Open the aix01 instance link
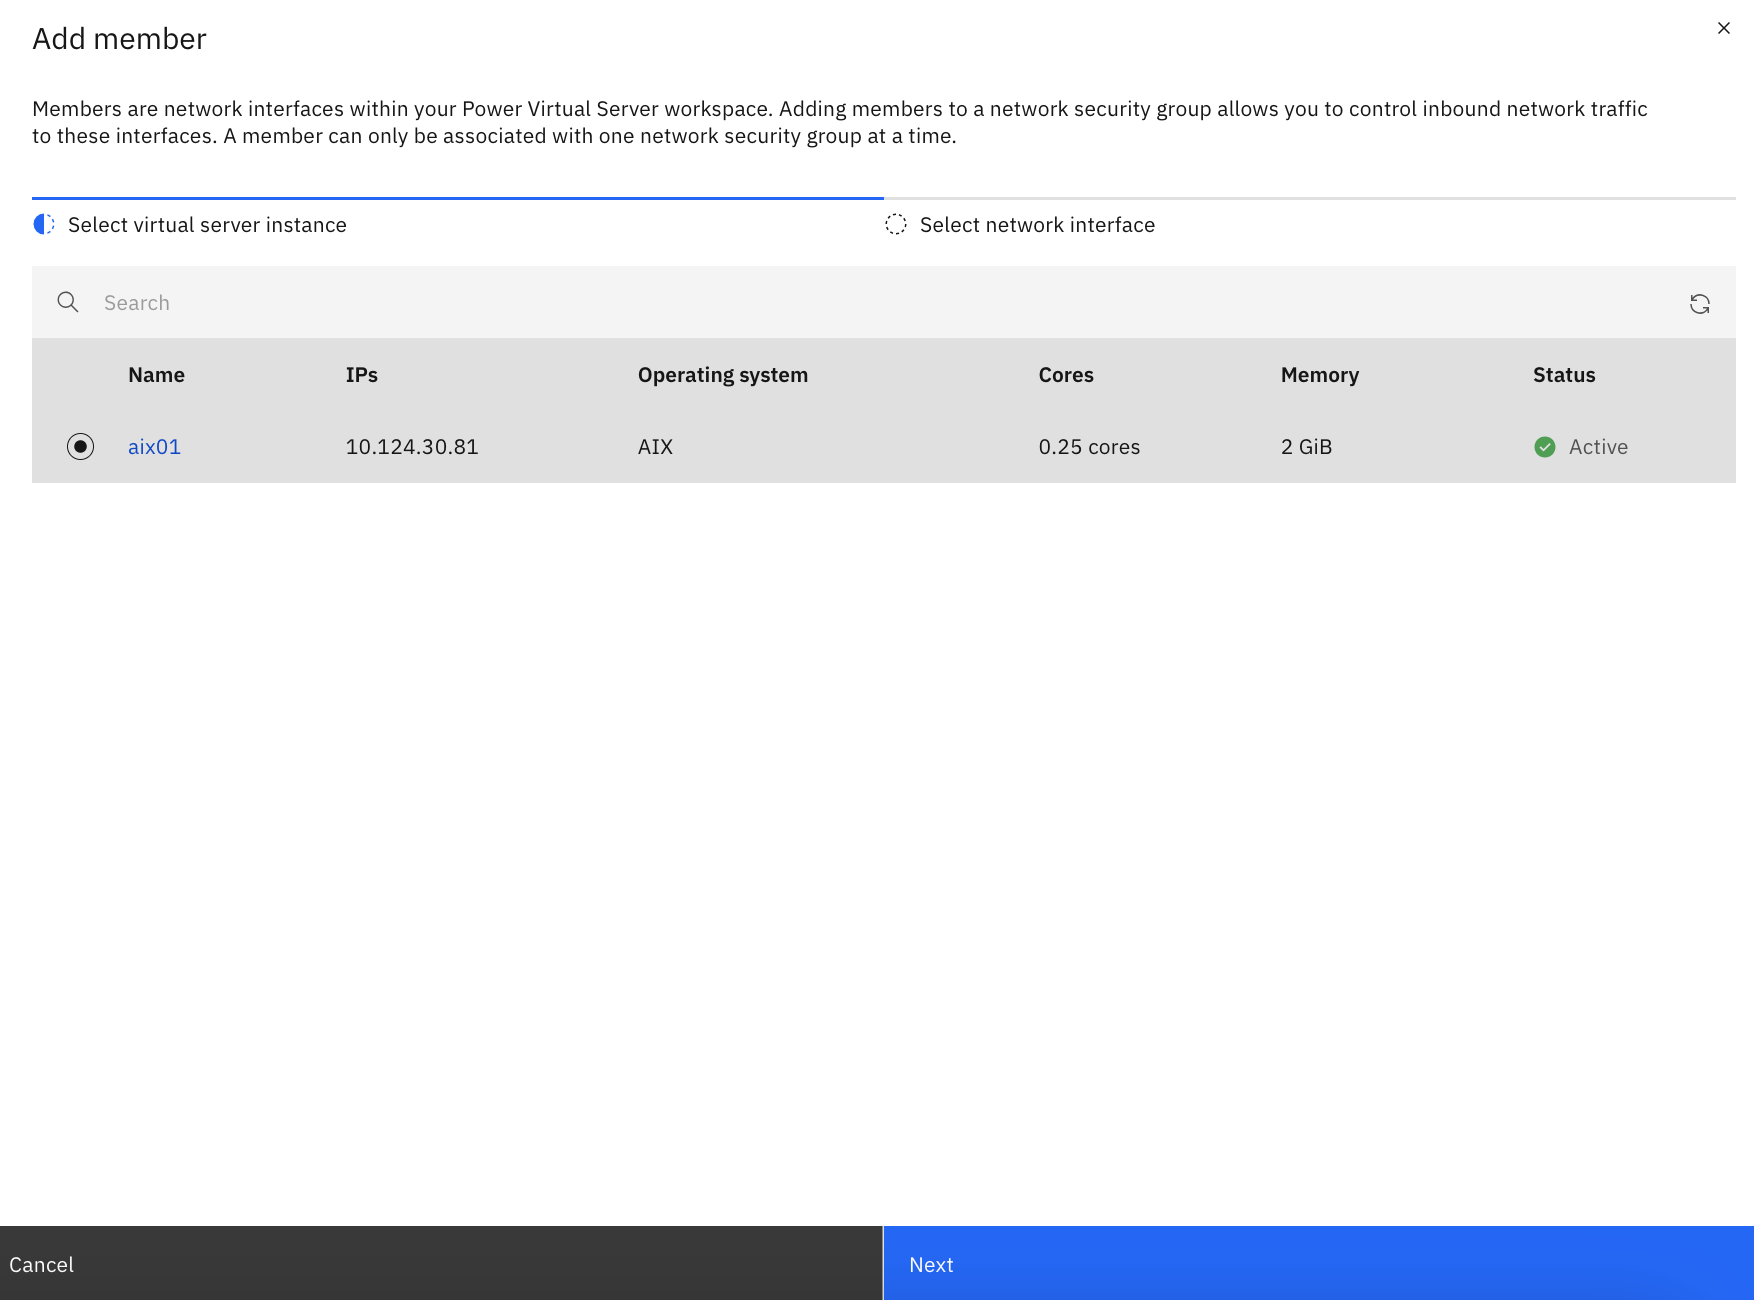Viewport: 1754px width, 1300px height. point(154,447)
